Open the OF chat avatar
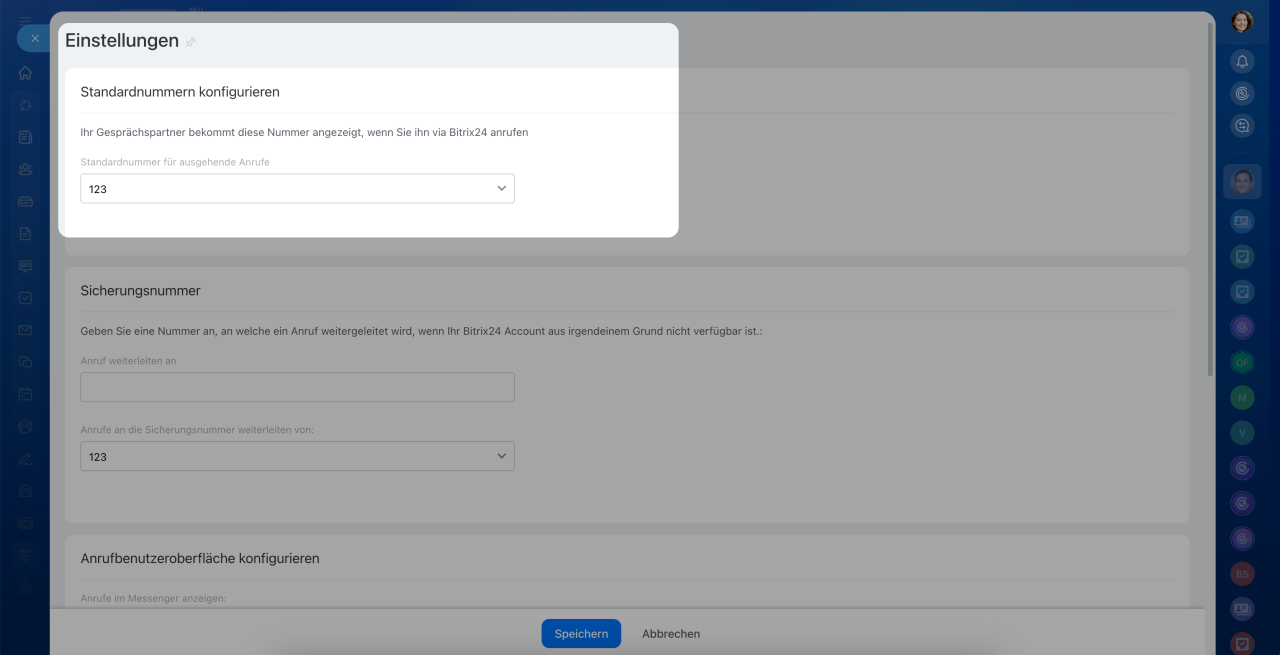The width and height of the screenshot is (1280, 655). pyautogui.click(x=1242, y=362)
